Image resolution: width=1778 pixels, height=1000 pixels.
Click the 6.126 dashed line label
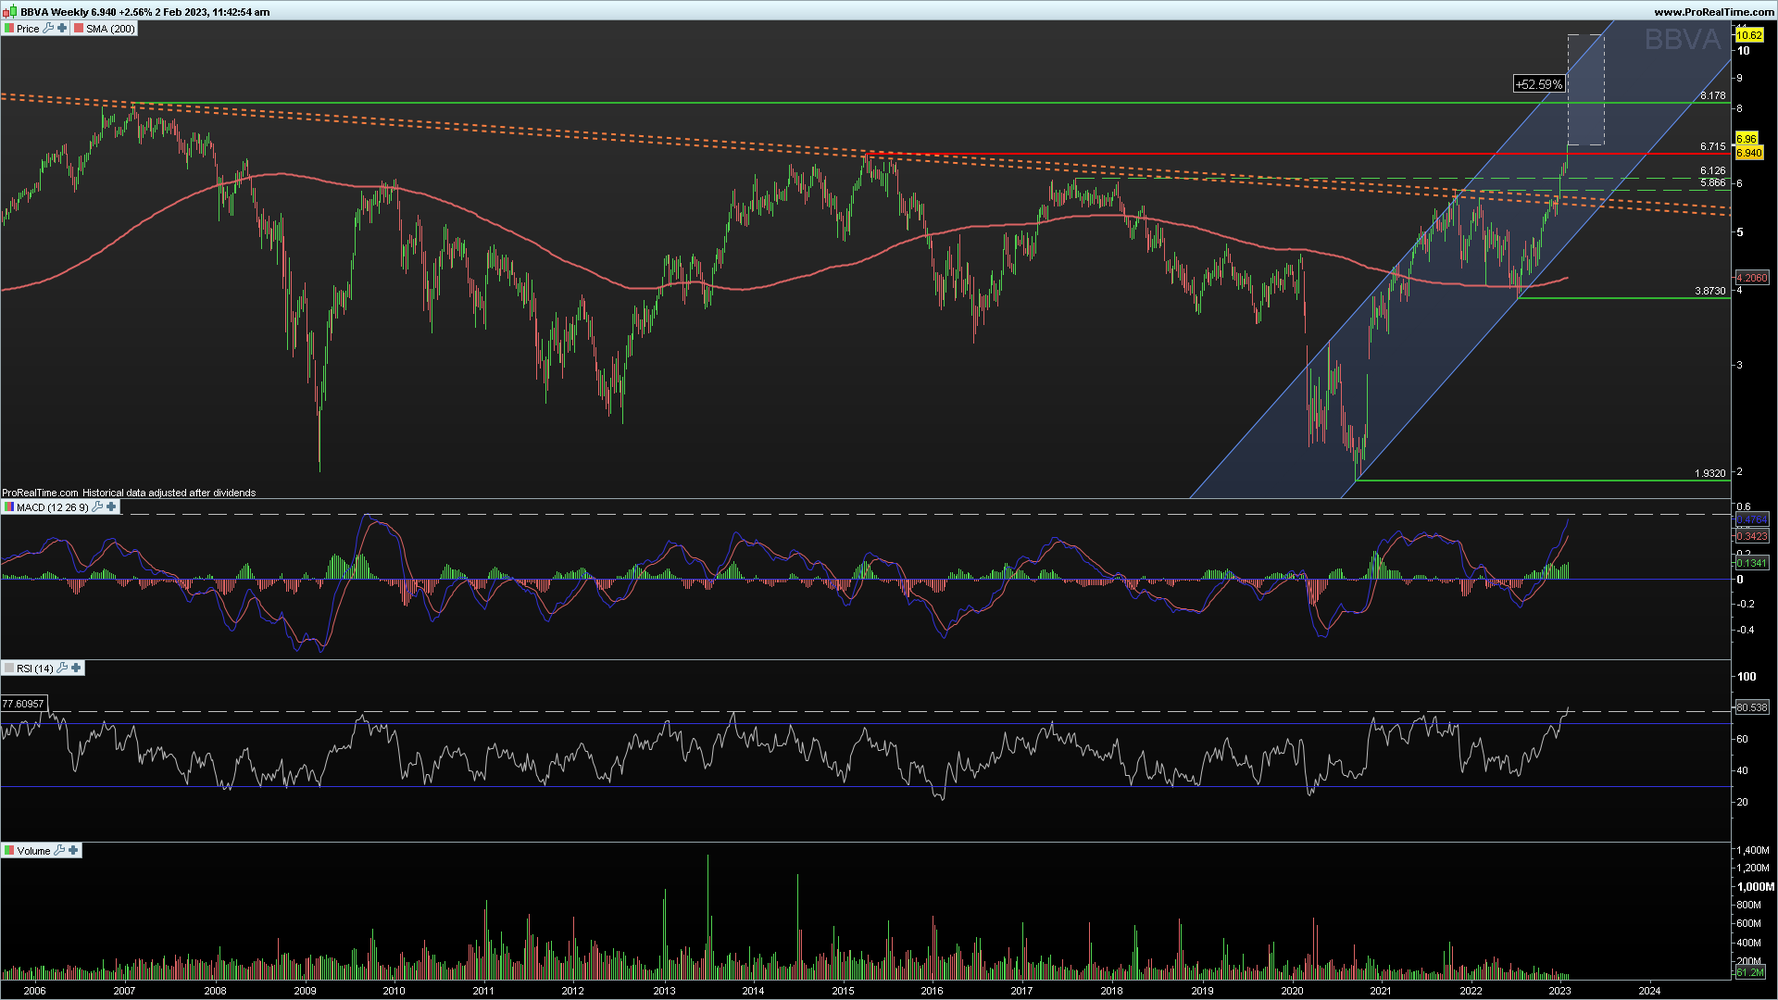(1713, 171)
